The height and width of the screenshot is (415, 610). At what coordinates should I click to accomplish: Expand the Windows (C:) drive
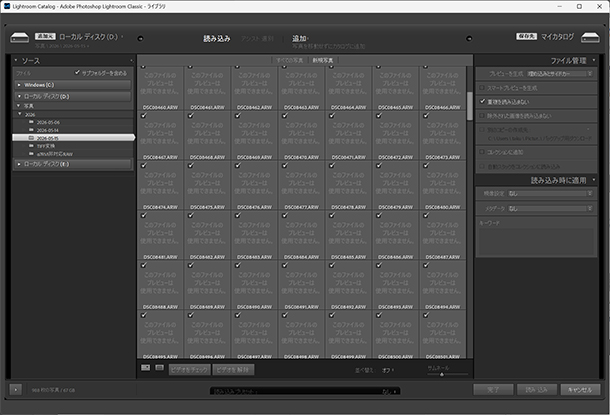coord(19,85)
